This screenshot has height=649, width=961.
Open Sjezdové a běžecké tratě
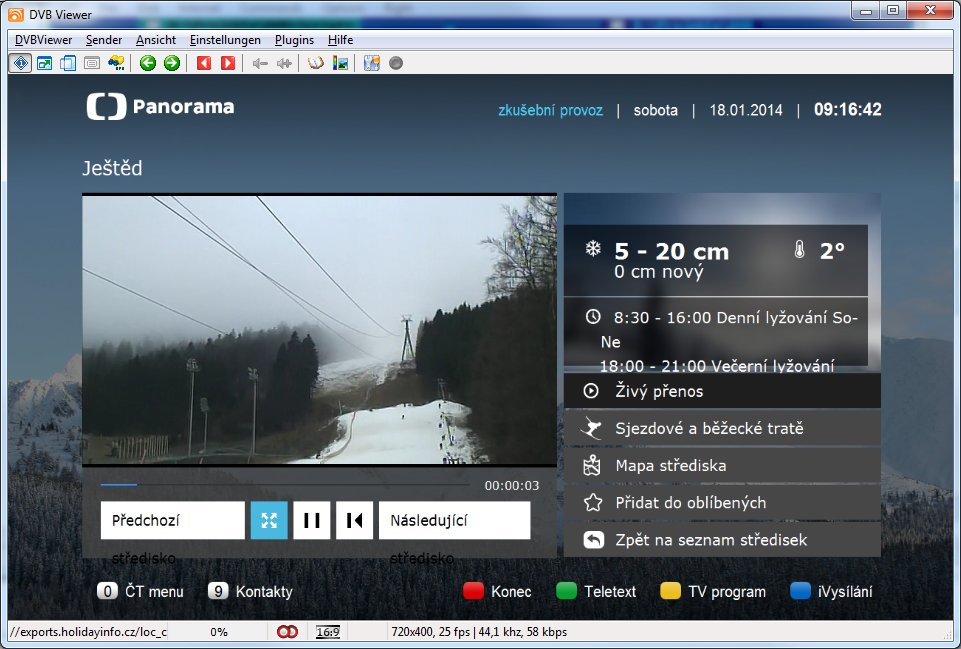point(722,428)
